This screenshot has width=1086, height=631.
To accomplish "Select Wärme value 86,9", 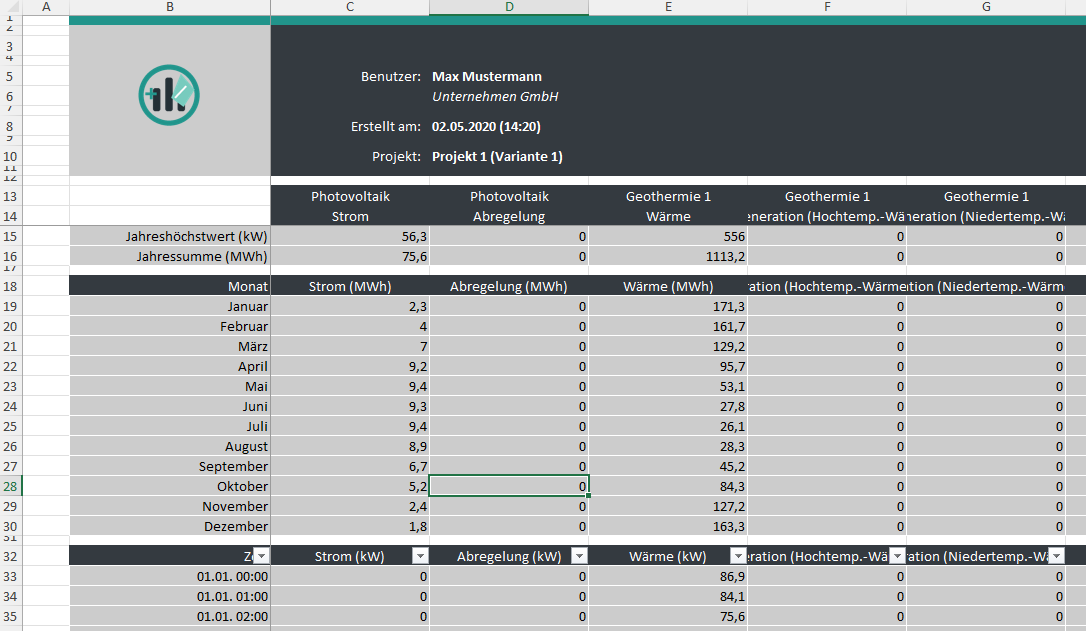I will (x=668, y=576).
